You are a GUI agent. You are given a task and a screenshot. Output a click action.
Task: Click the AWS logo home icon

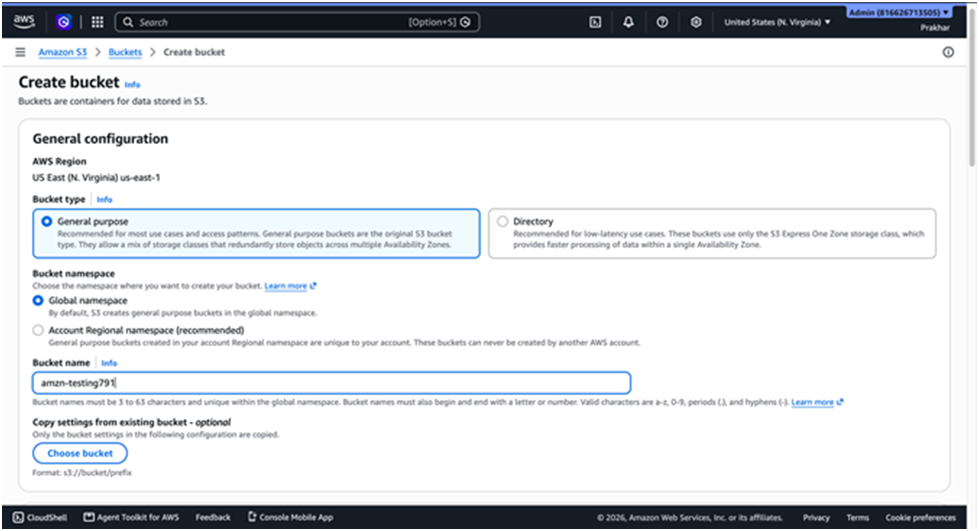pyautogui.click(x=24, y=21)
